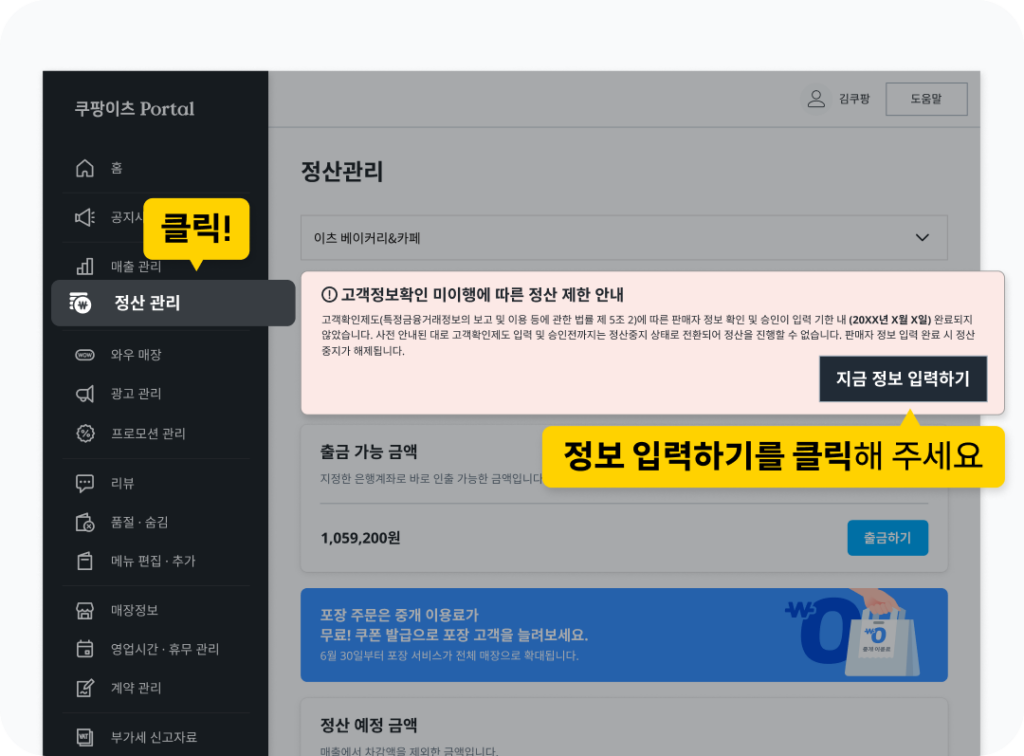This screenshot has height=756, width=1024.
Task: Click the store selector chevron arrow
Action: point(922,238)
